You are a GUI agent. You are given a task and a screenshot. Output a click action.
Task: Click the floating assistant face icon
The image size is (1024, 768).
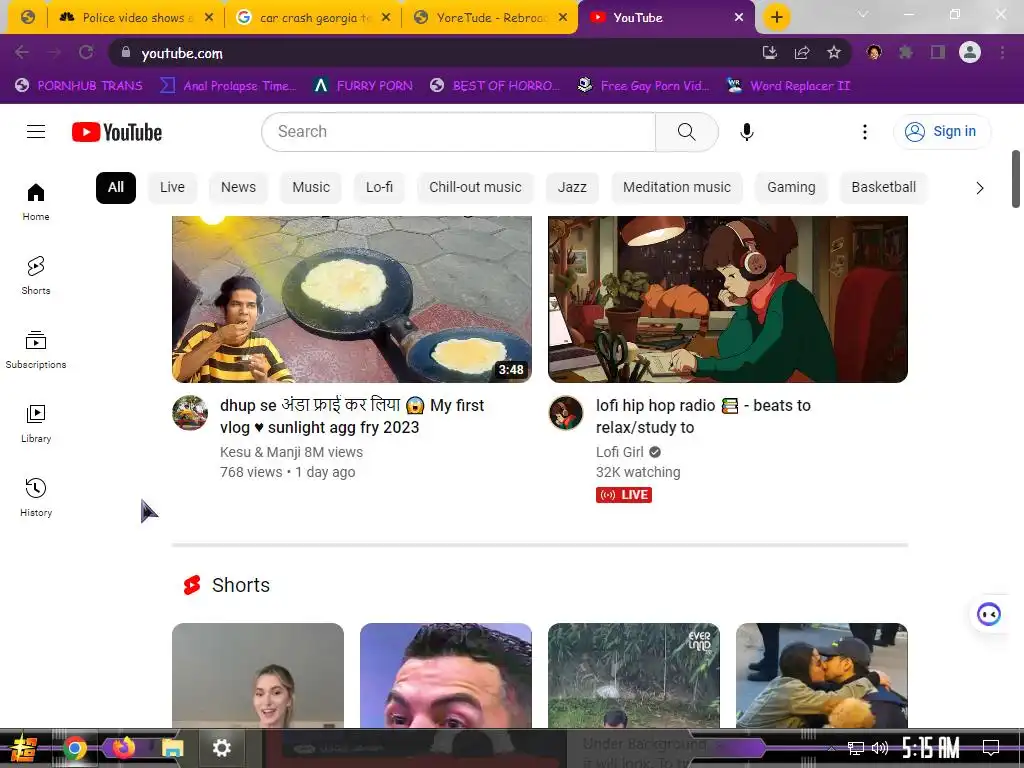989,614
